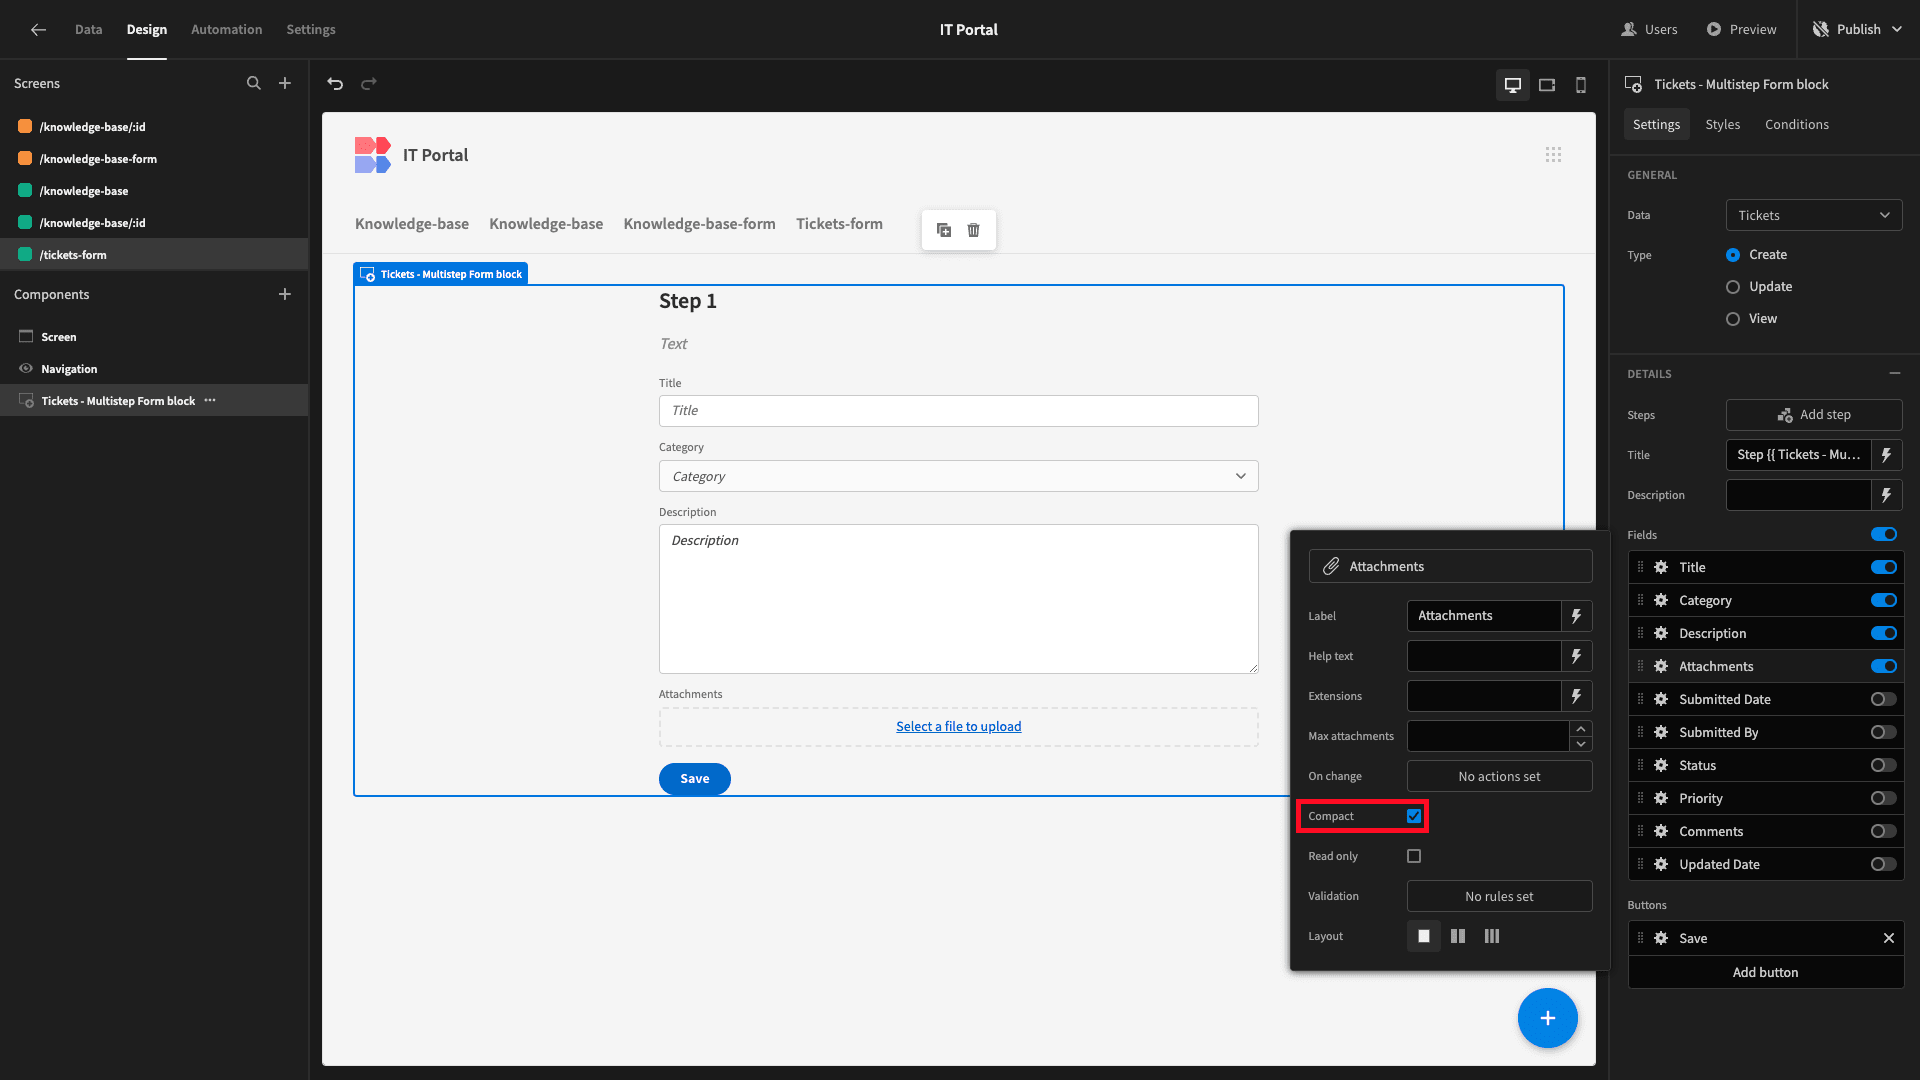Open the Tickets data dropdown

tap(1814, 215)
